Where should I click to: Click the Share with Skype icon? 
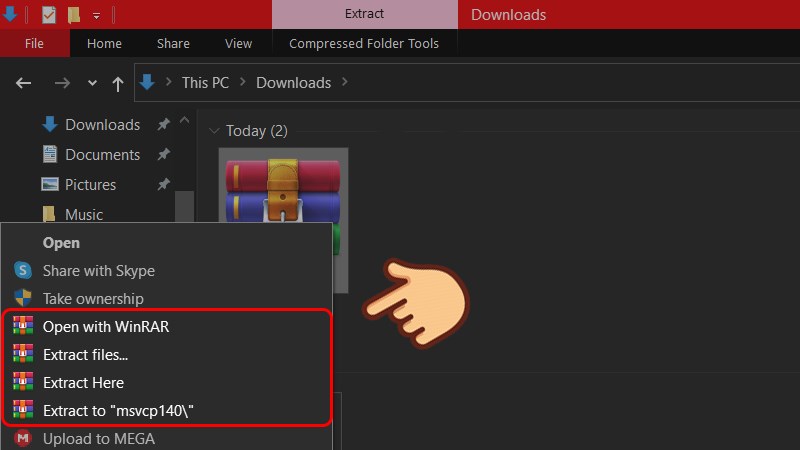pyautogui.click(x=23, y=271)
